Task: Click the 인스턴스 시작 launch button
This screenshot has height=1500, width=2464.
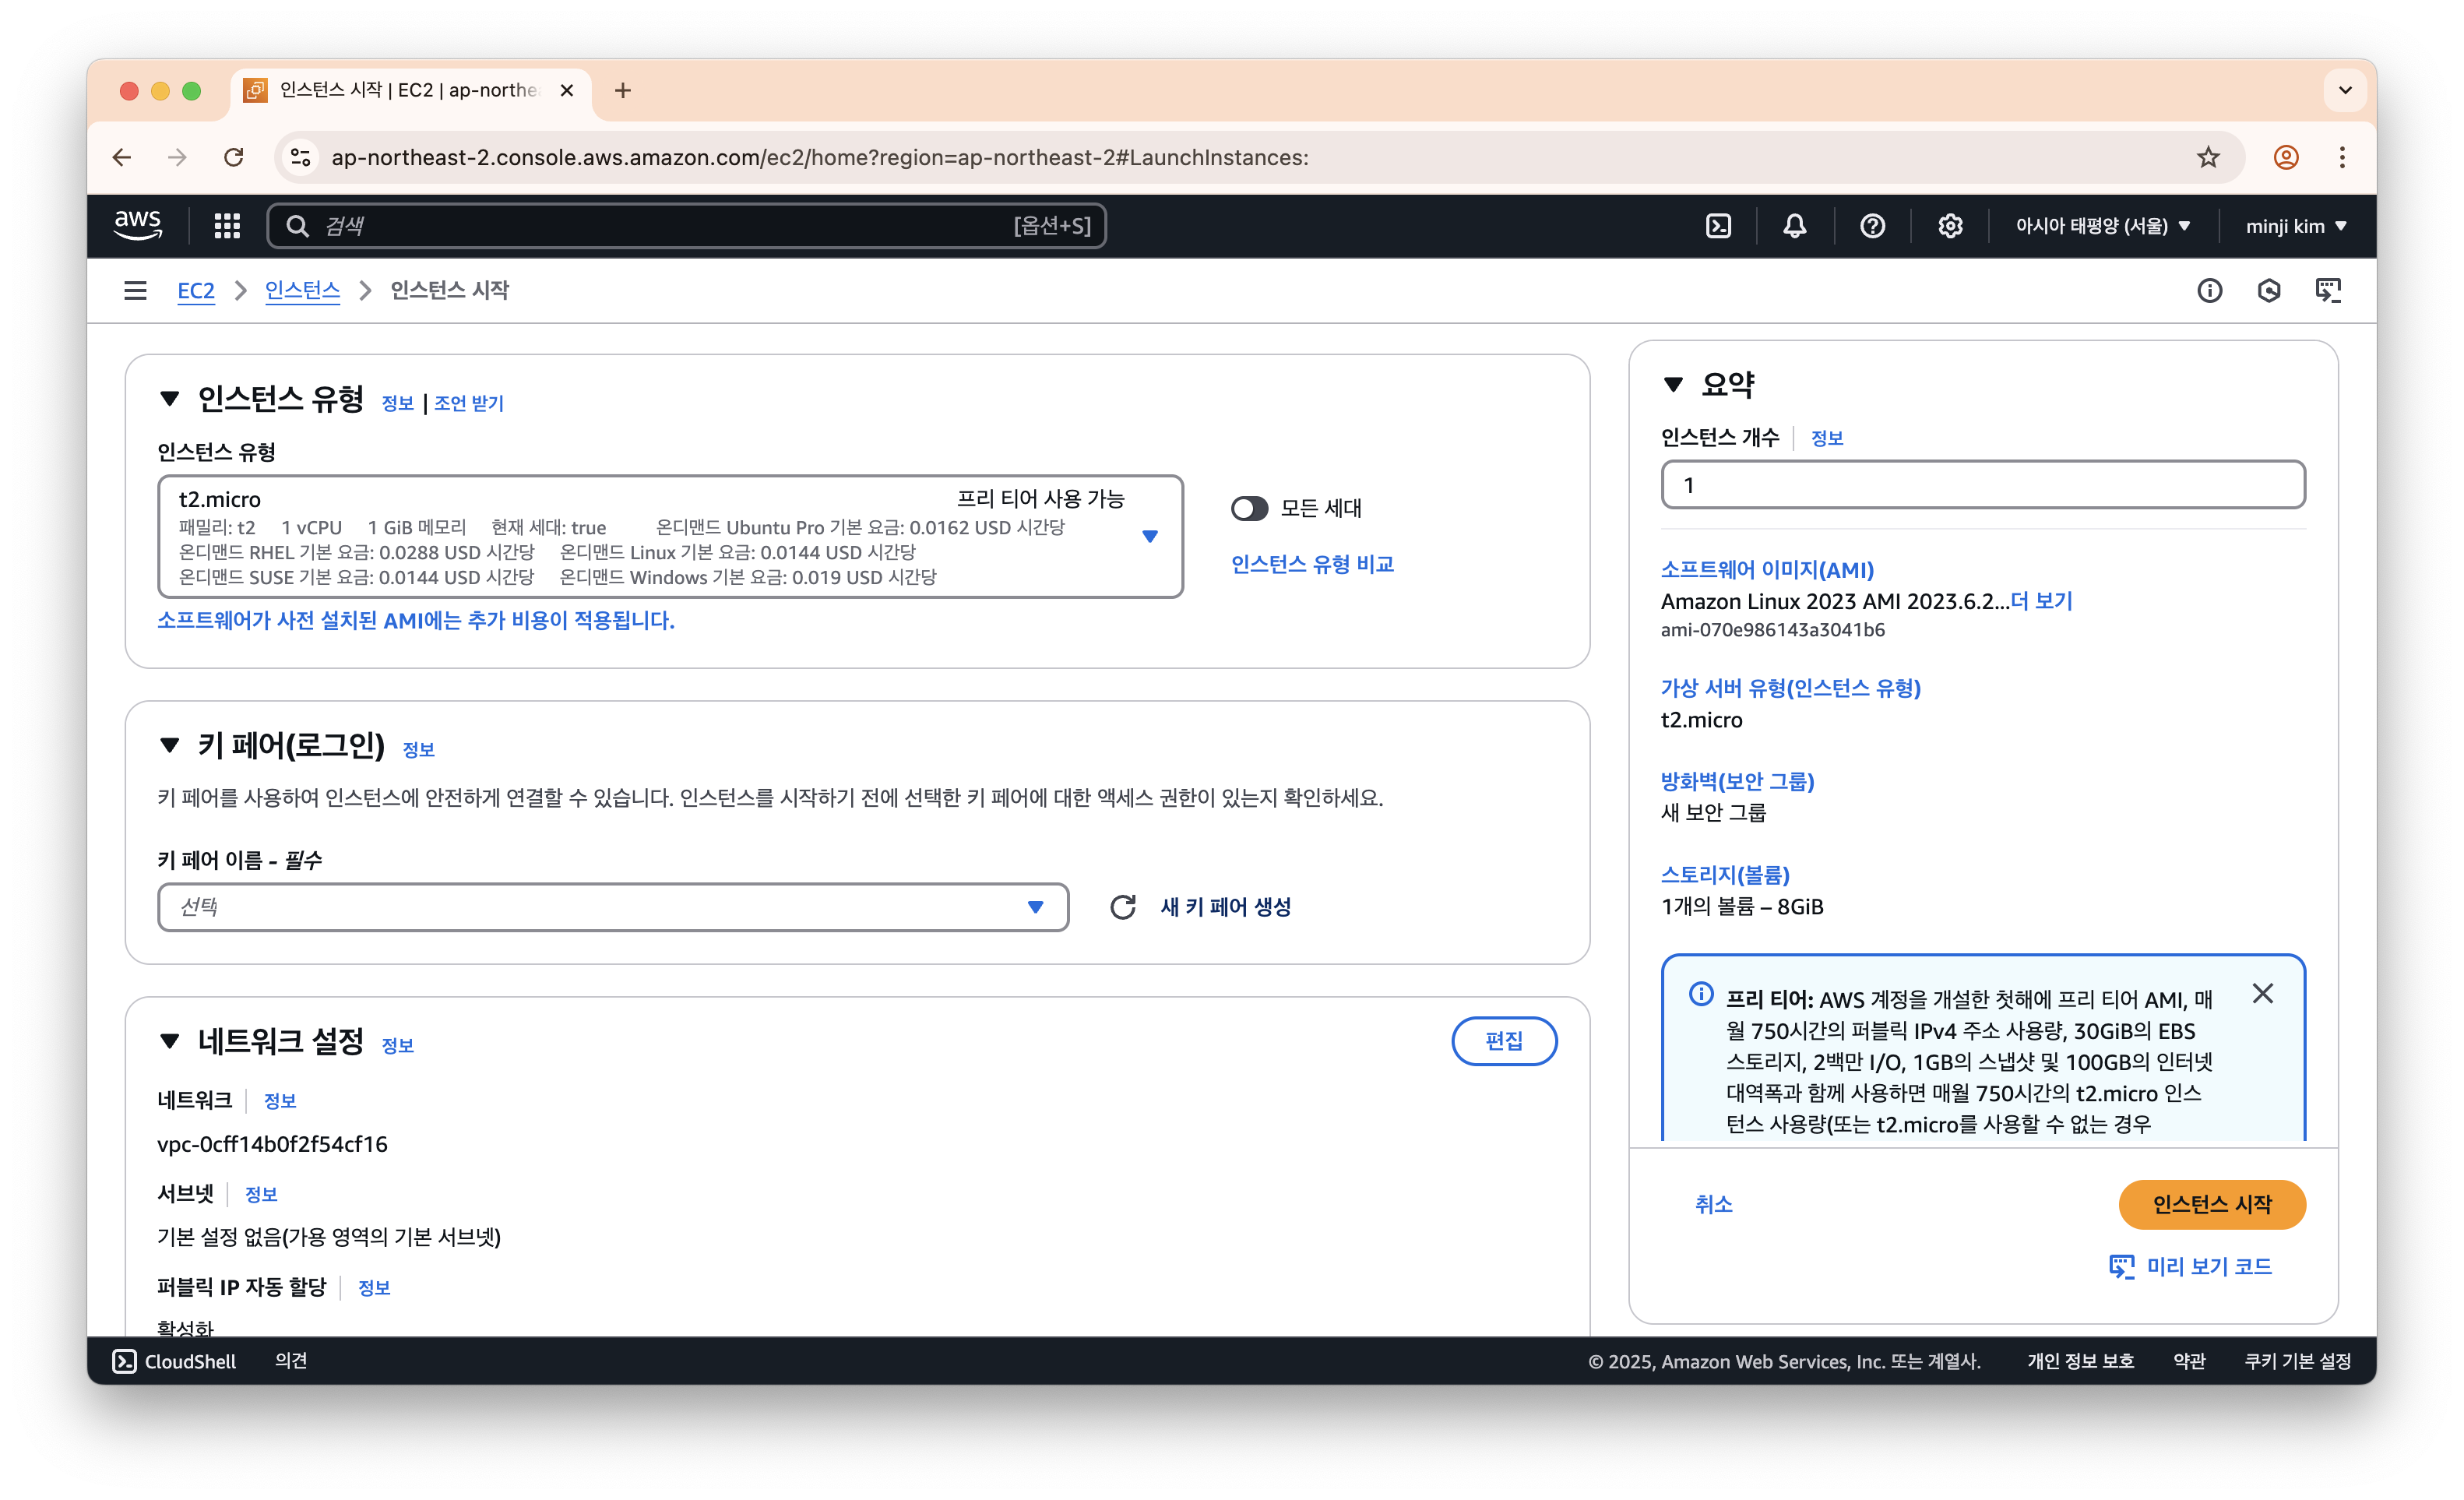Action: tap(2212, 1204)
